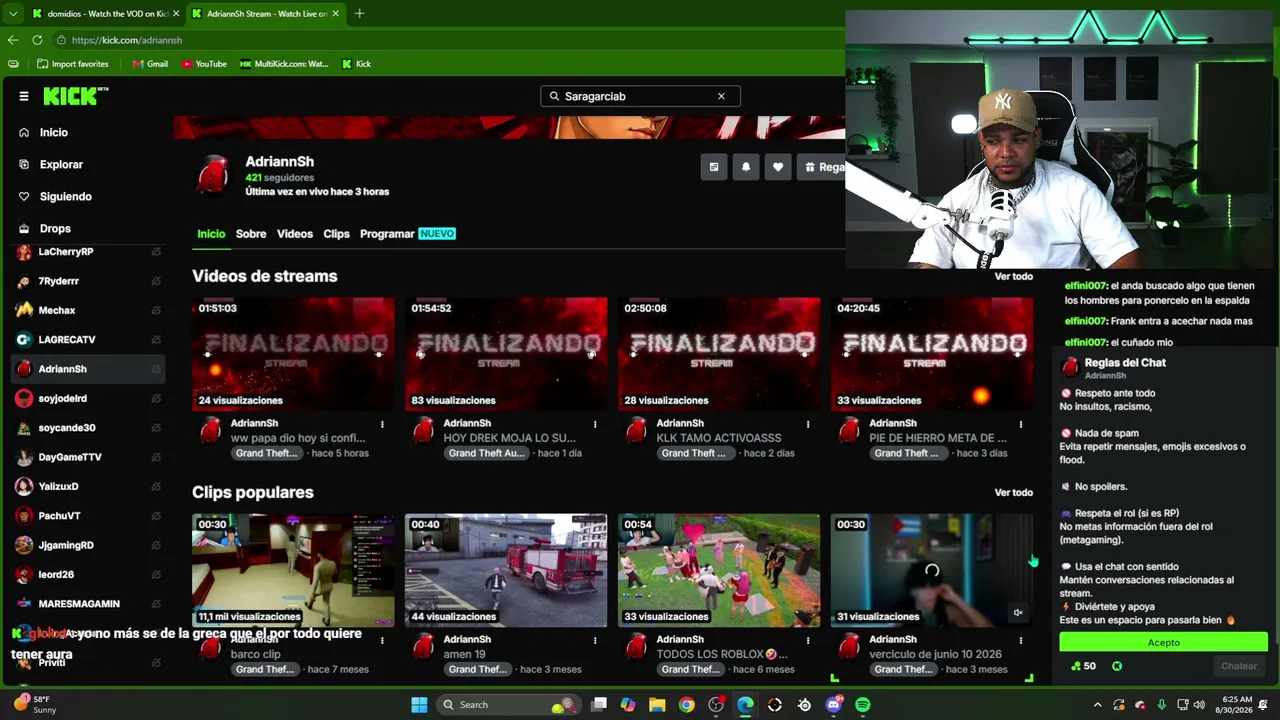Switch to the Clips tab
Viewport: 1280px width, 720px height.
[336, 234]
